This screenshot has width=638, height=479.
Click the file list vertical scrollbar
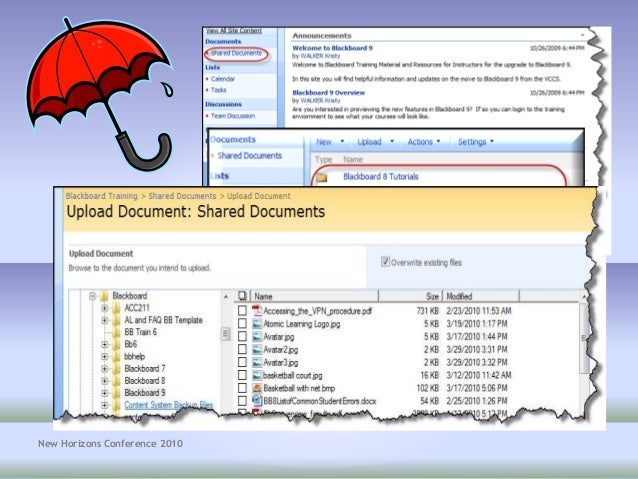[583, 338]
